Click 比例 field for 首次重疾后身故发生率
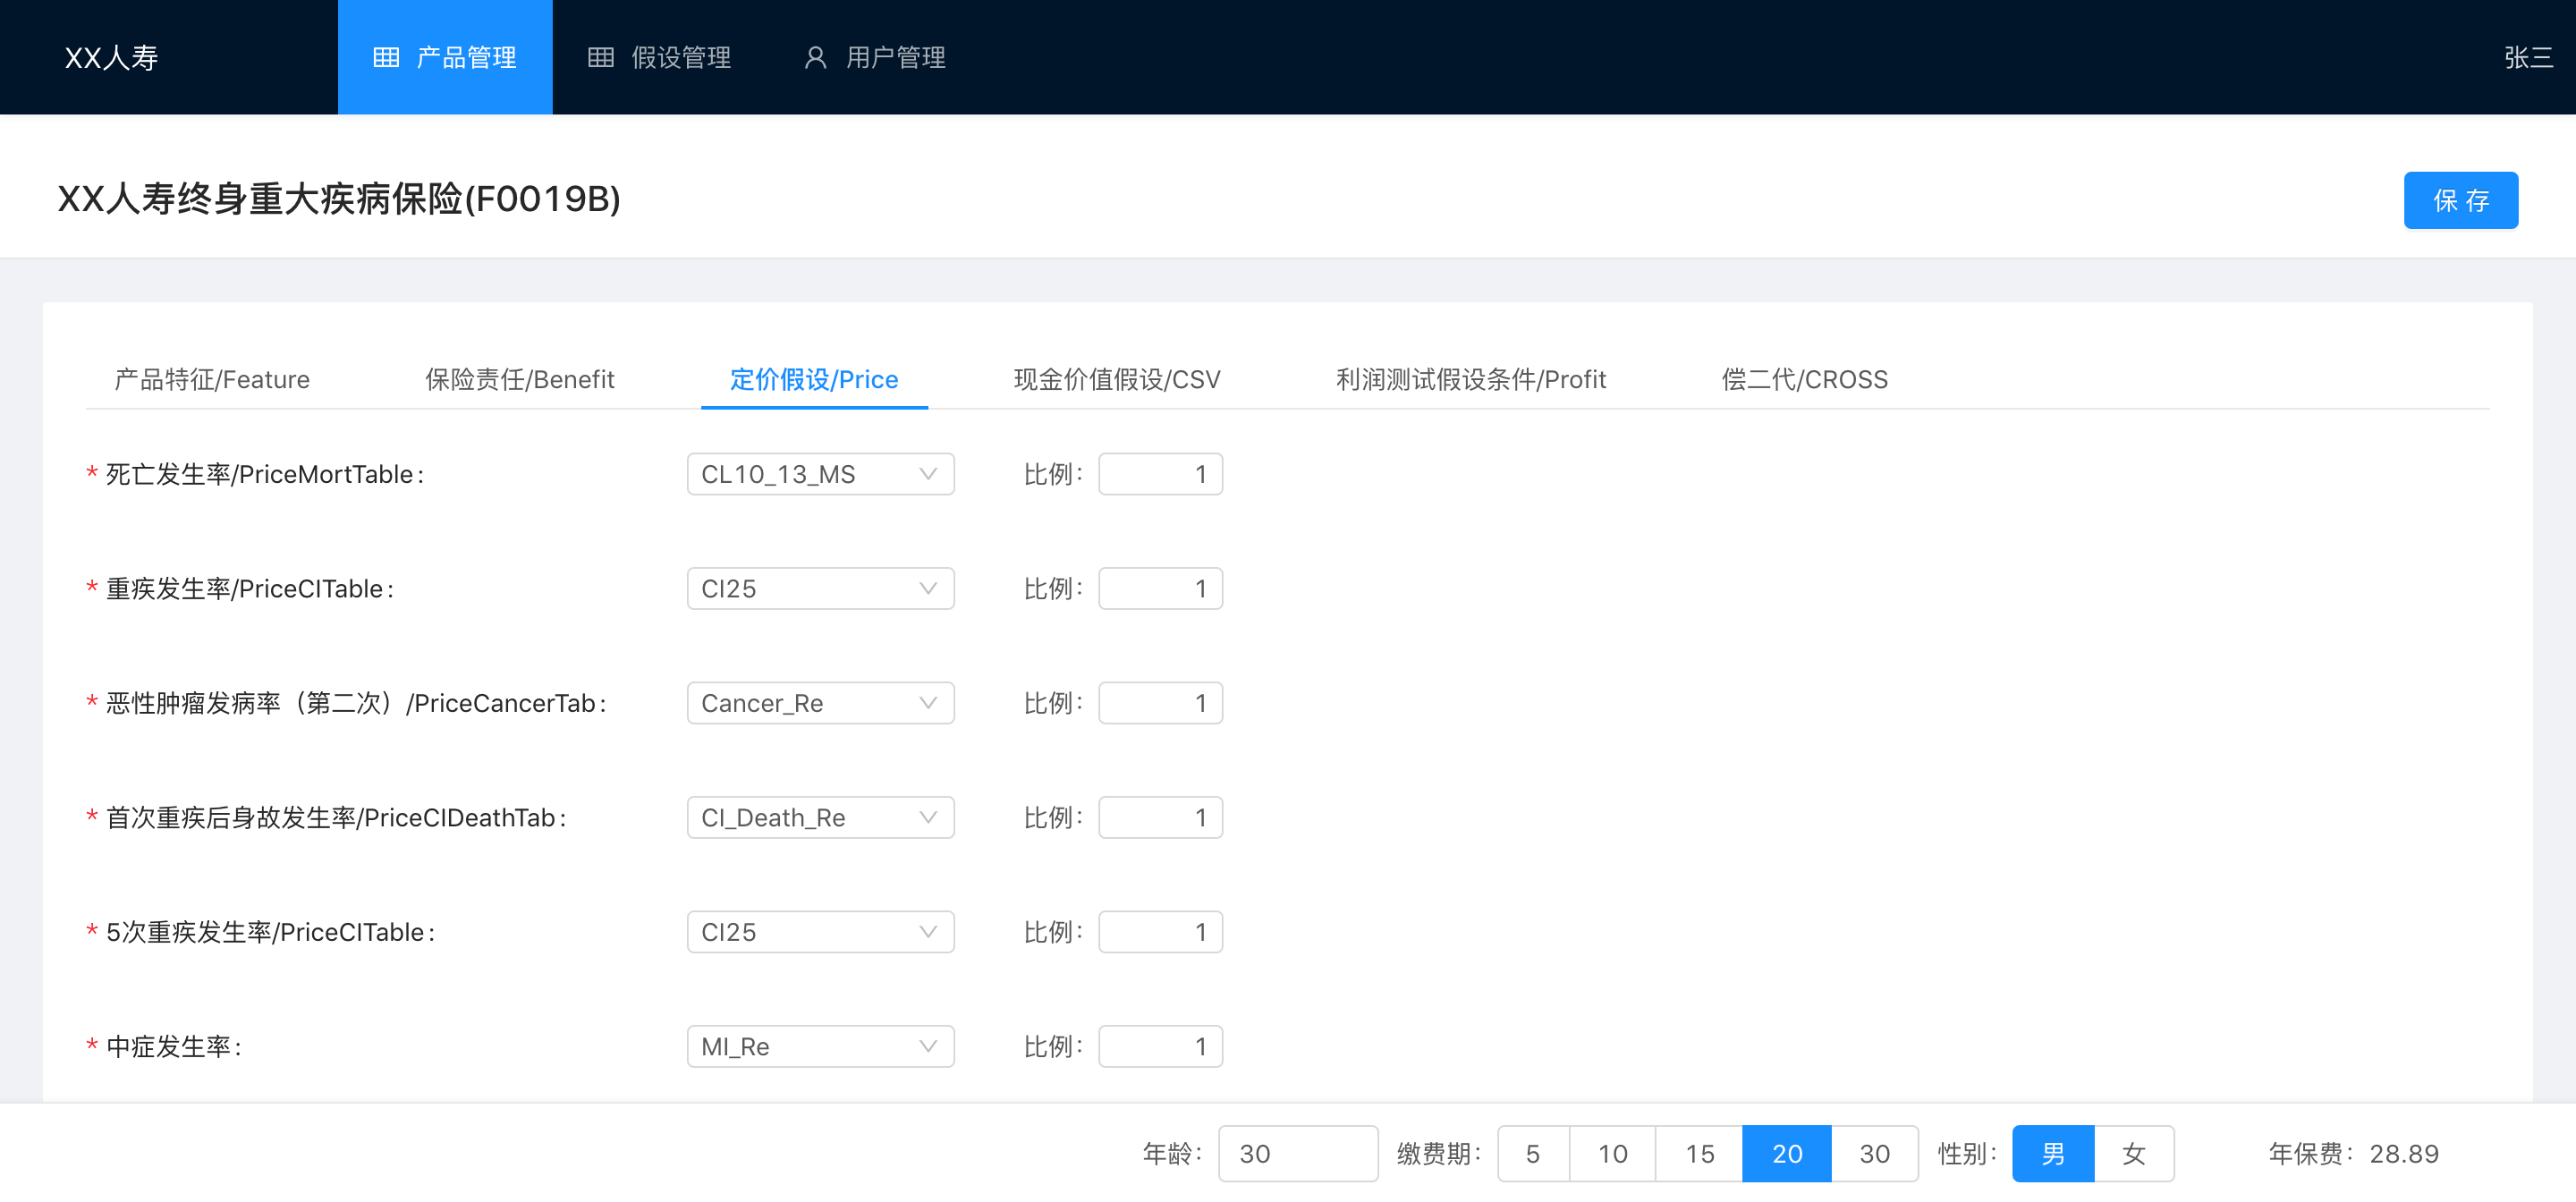This screenshot has height=1202, width=2576. [1160, 818]
